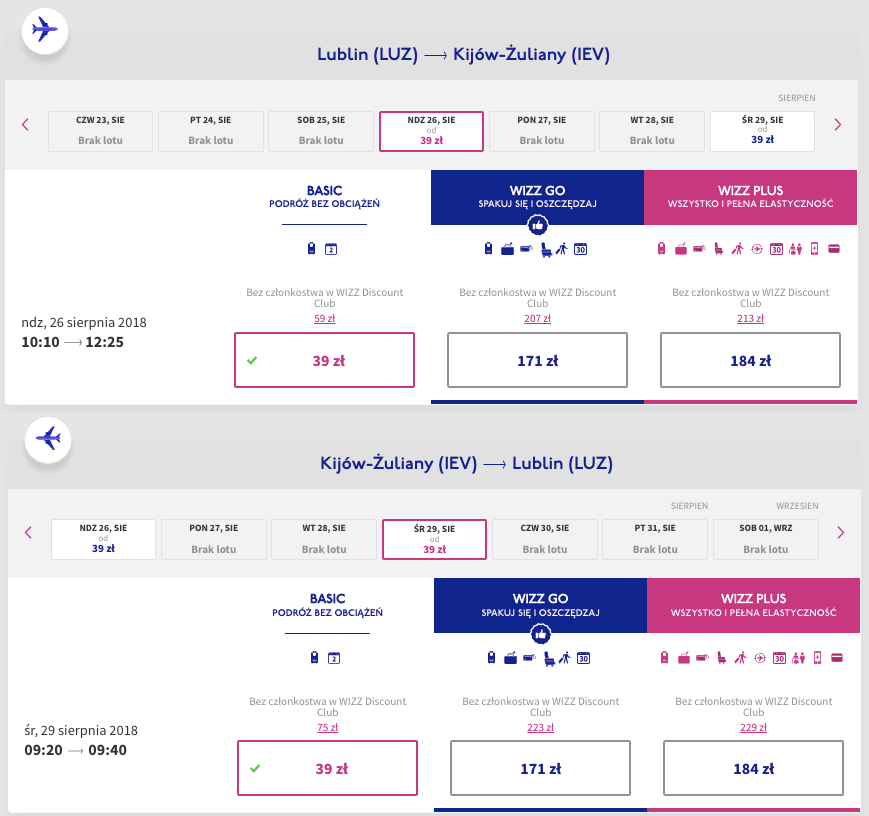
Task: Click outbound WIZZ PLUS mobile phone icon
Action: [814, 249]
